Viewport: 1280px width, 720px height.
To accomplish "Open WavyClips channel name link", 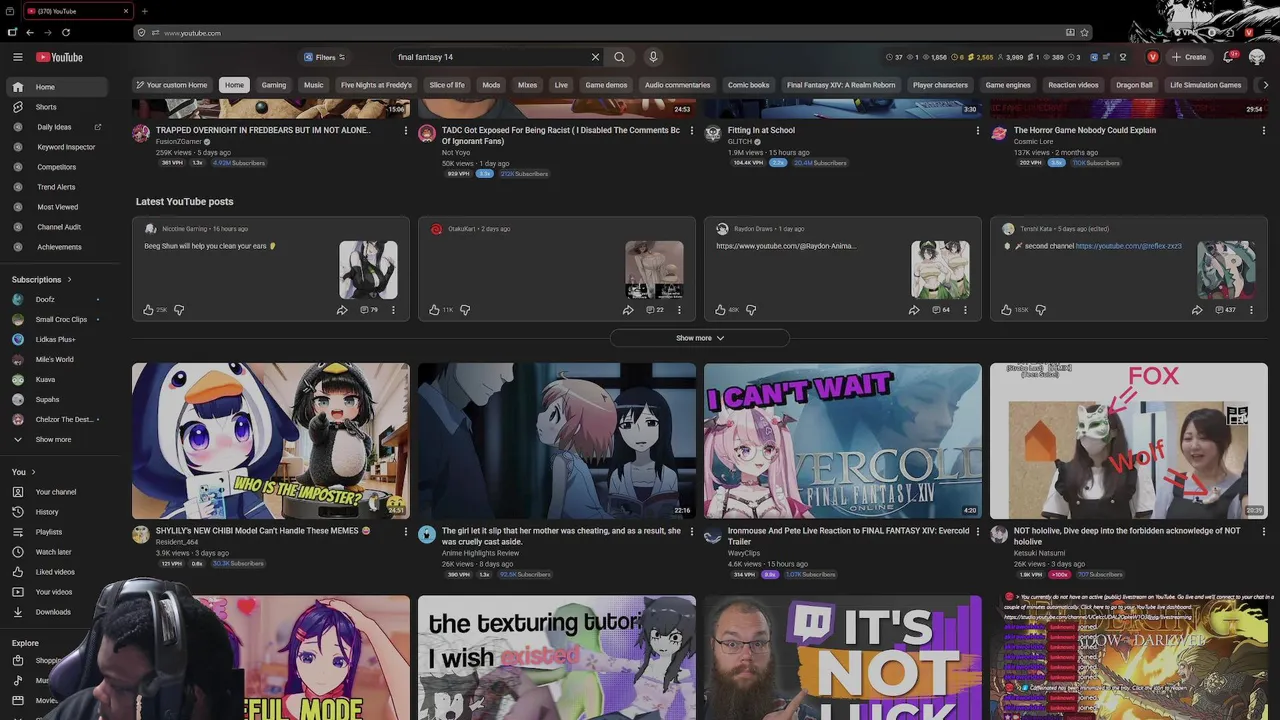I will point(744,553).
